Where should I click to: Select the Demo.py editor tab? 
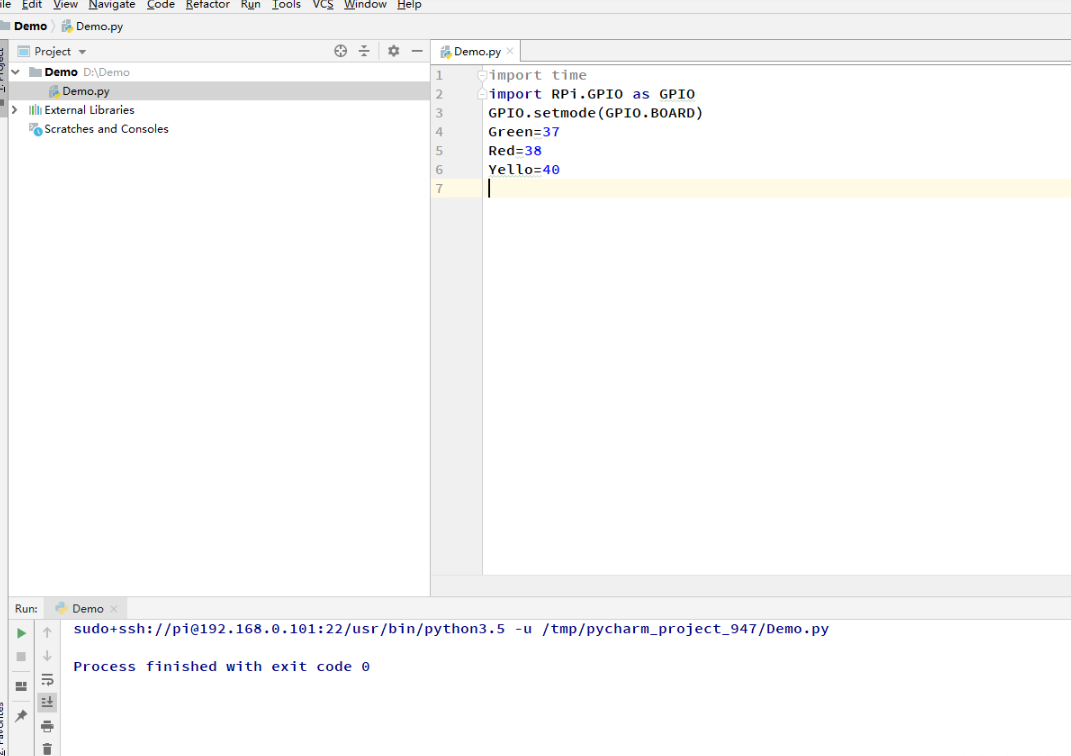pyautogui.click(x=477, y=51)
